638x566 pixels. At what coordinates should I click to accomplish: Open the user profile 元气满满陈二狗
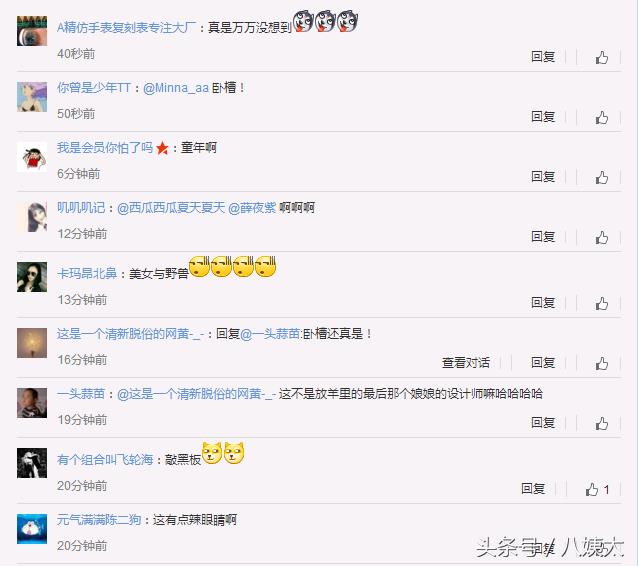click(99, 520)
